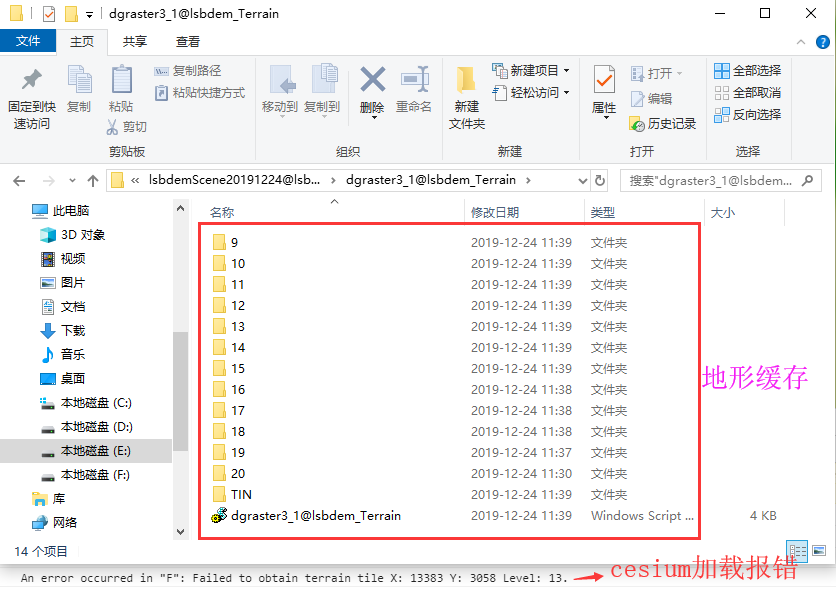Image resolution: width=836 pixels, height=589 pixels.
Task: Click the Copy (复制) ribbon icon
Action: [x=79, y=79]
